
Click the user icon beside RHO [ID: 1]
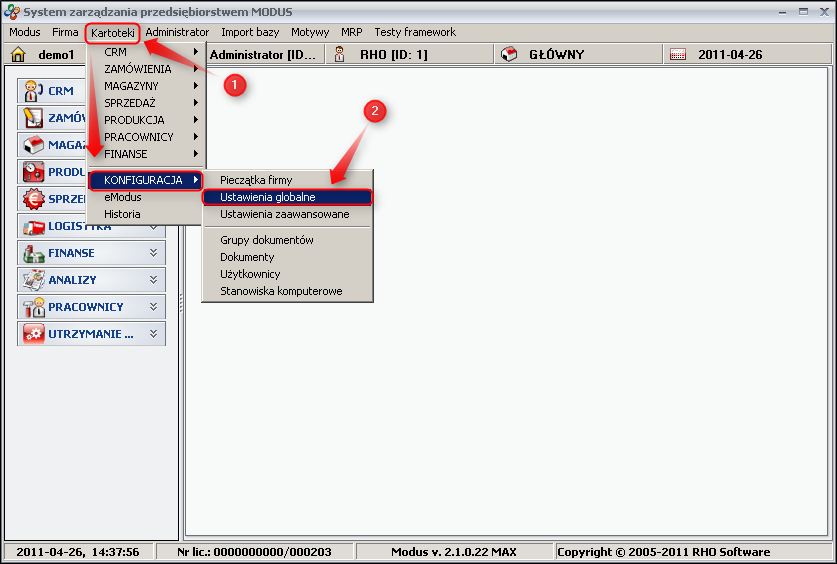click(x=339, y=54)
